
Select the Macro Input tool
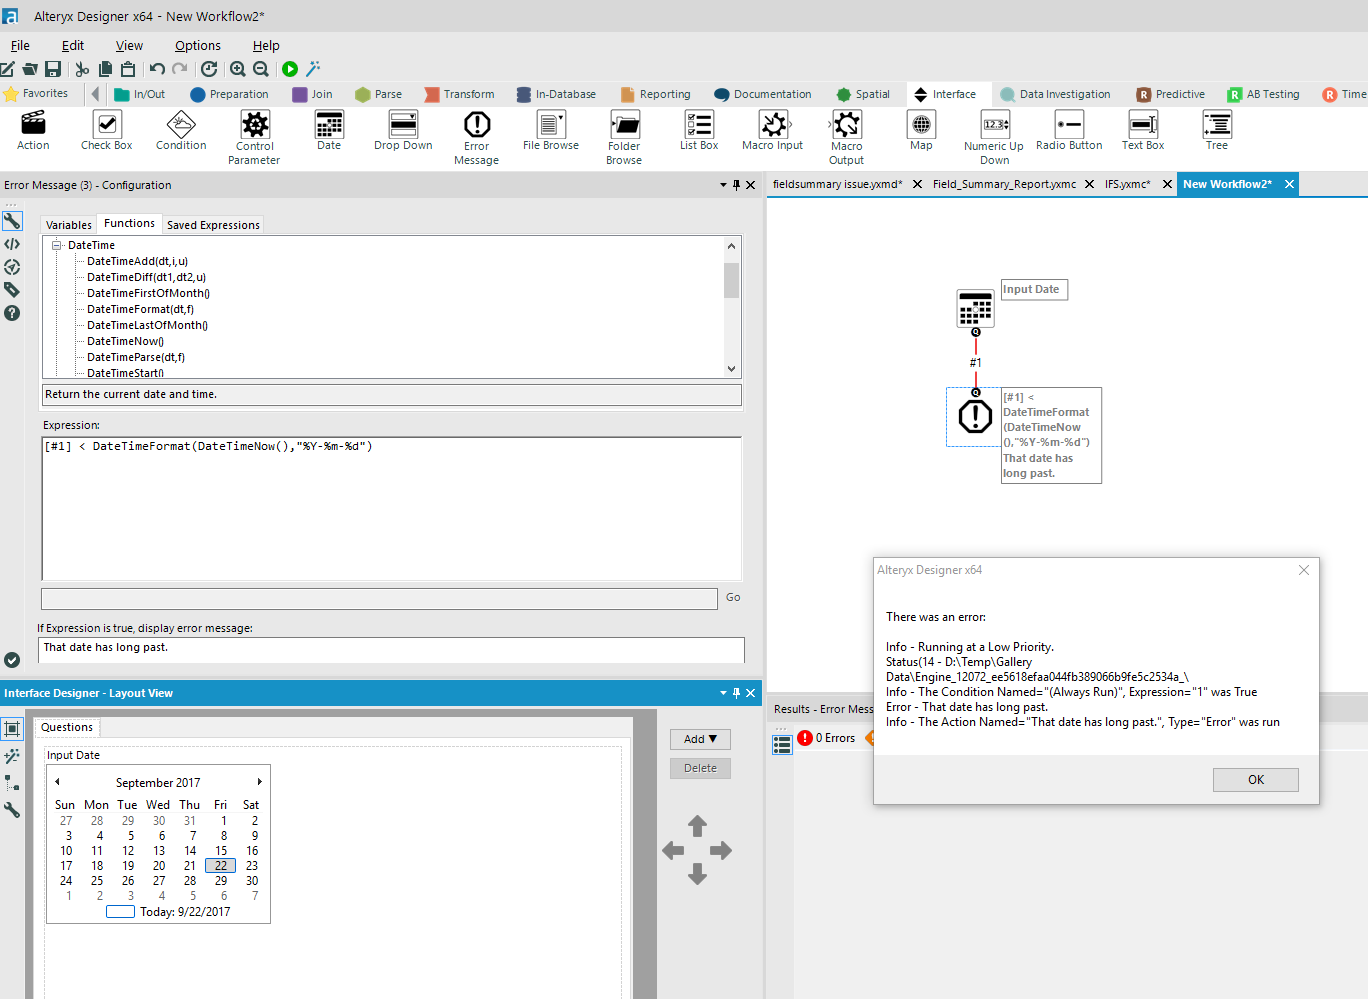point(772,130)
